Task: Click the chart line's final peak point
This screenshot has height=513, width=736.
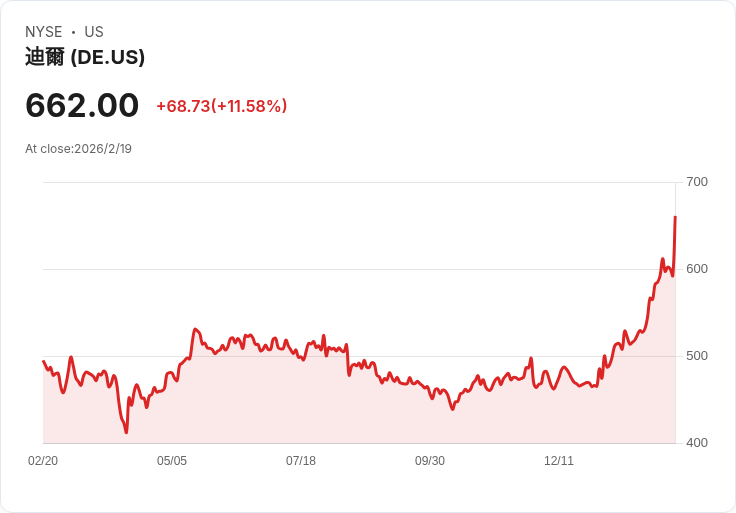Action: (675, 217)
